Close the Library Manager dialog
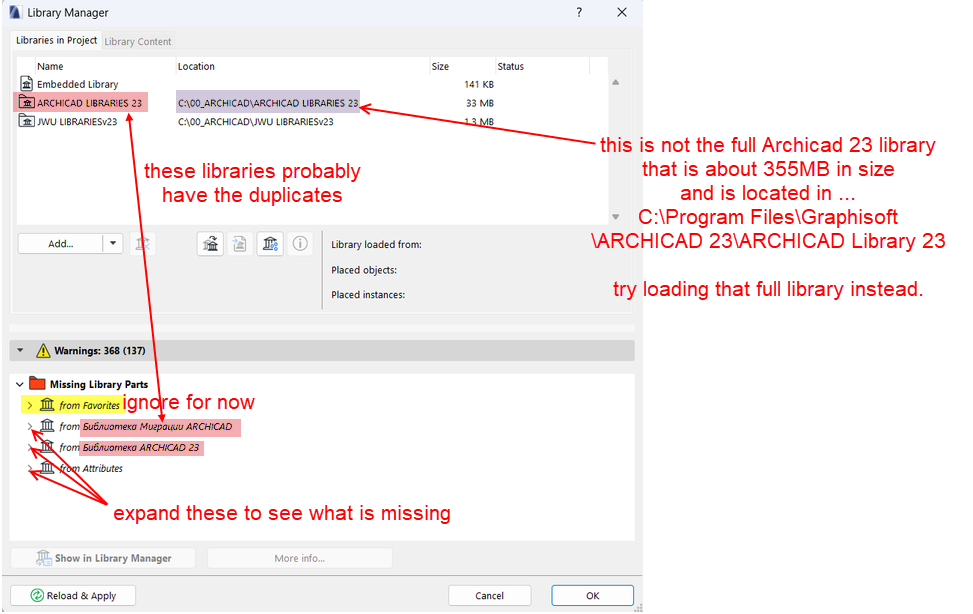This screenshot has height=614, width=973. [622, 12]
